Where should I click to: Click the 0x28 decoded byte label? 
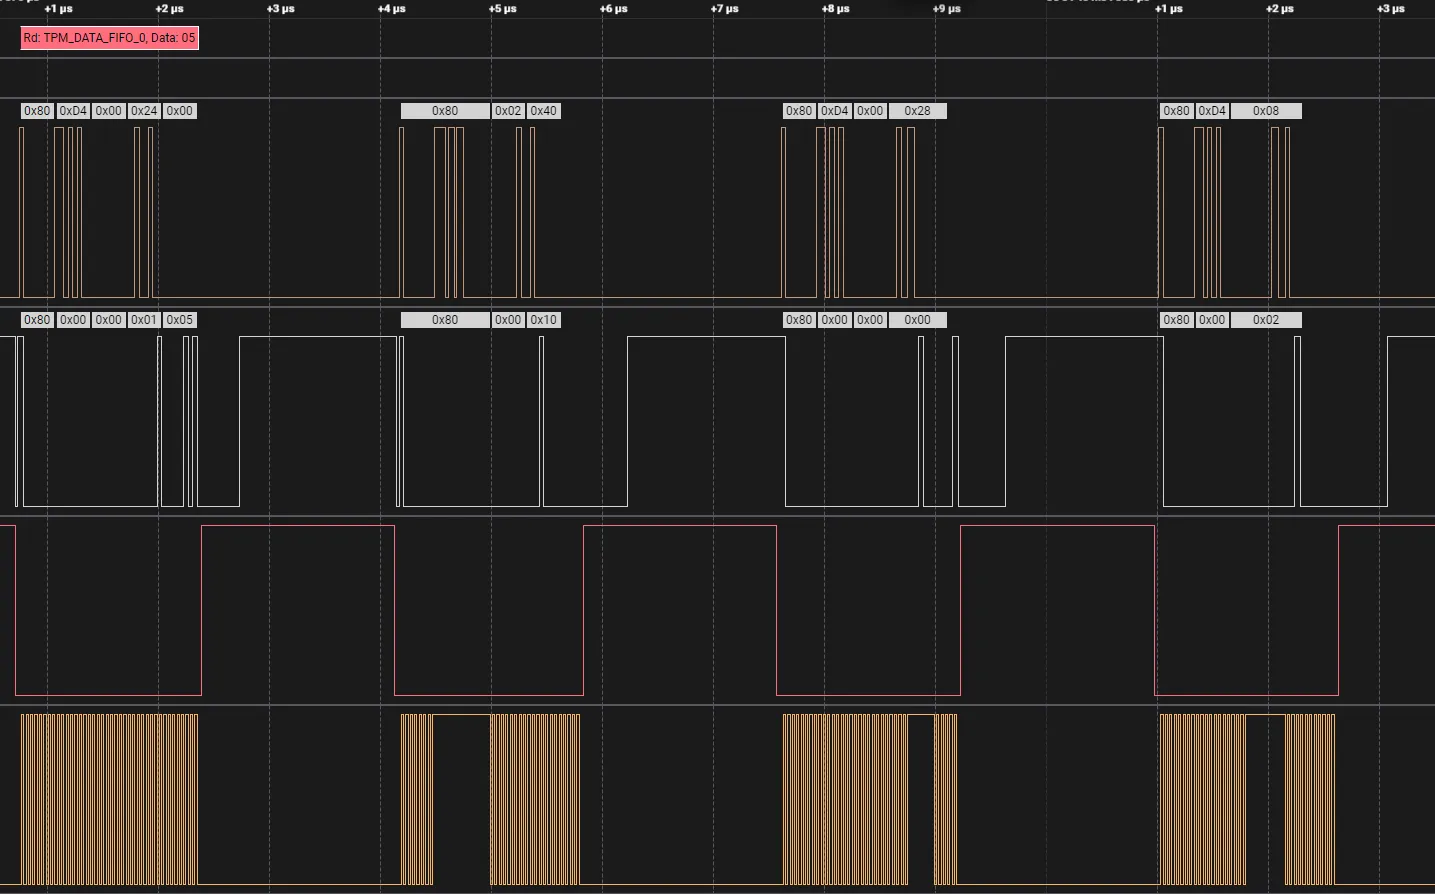(917, 111)
